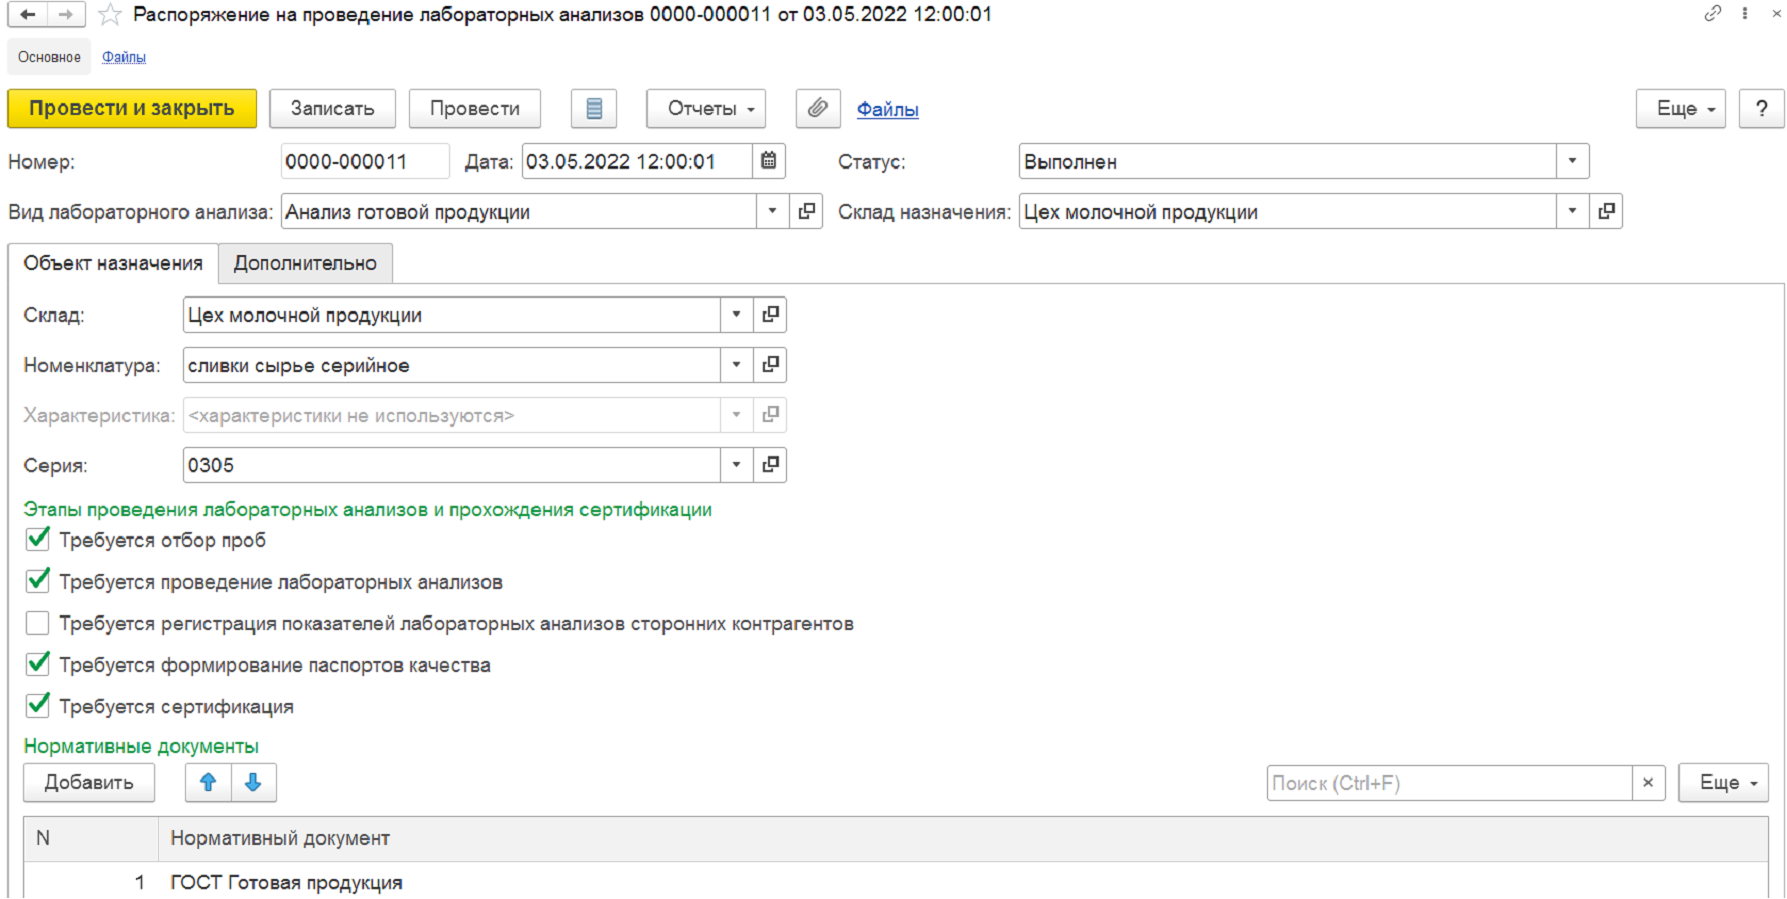Screen dimensions: 1787x899
Task: Expand Склад назначения dropdown
Action: 1572,211
